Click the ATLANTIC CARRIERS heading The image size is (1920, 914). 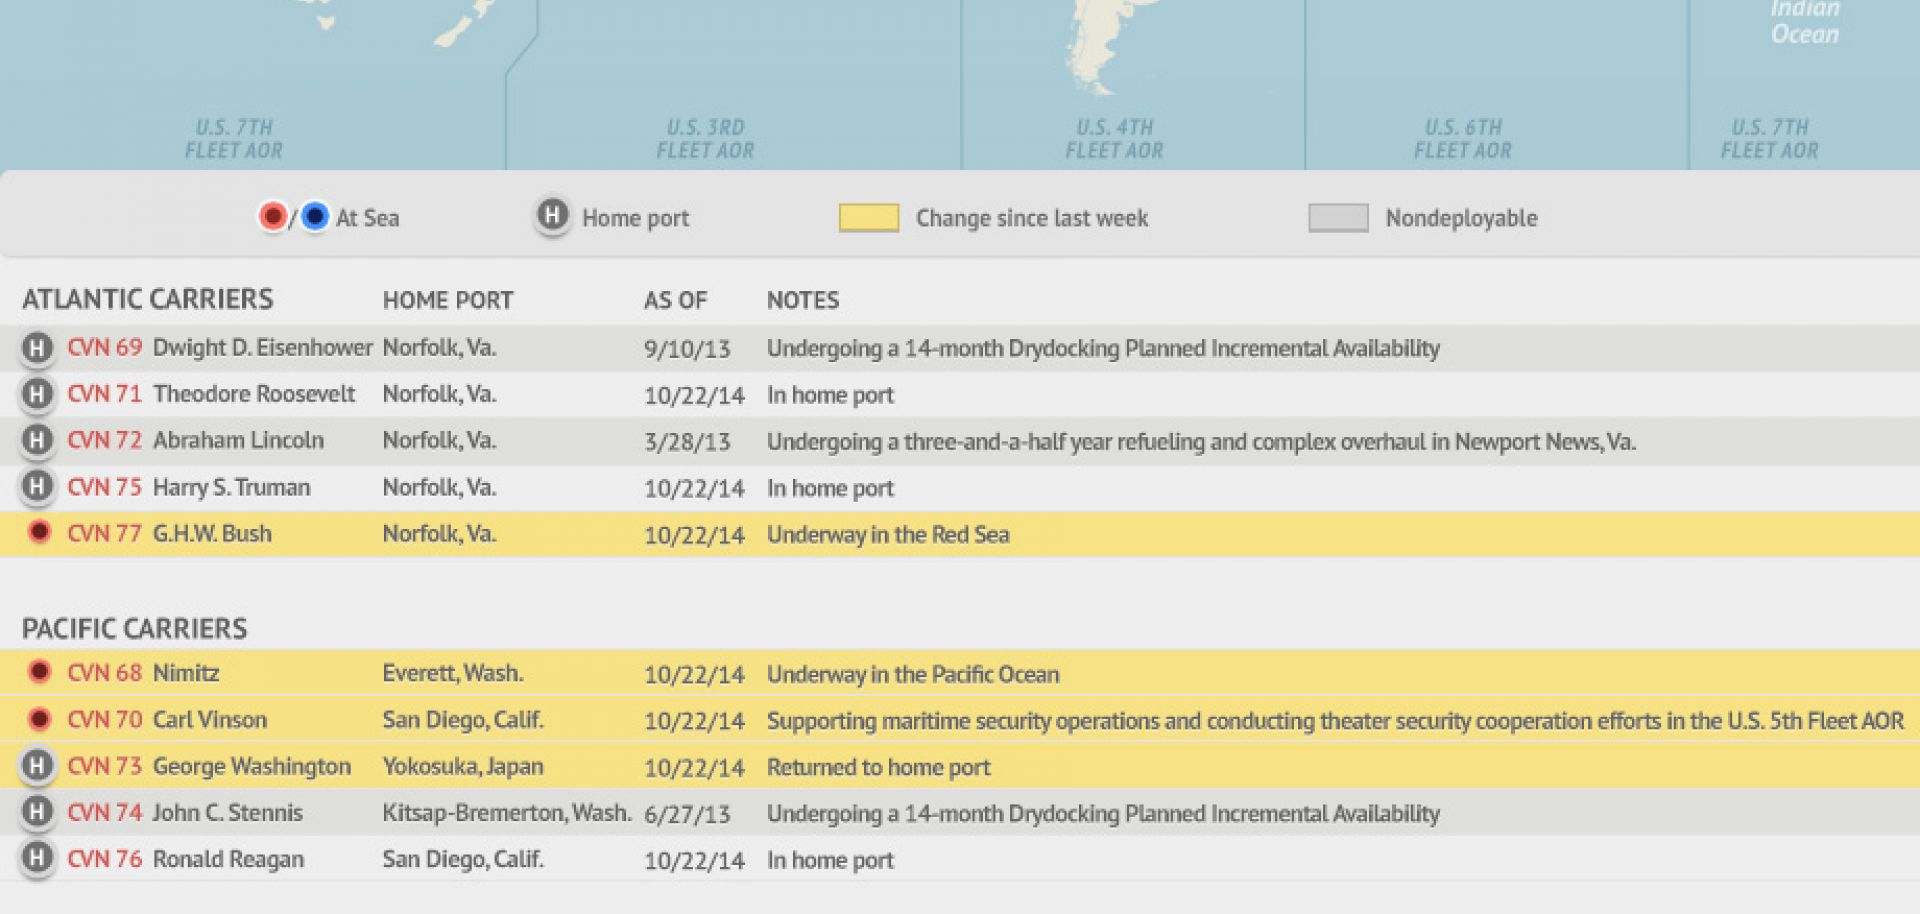point(148,299)
